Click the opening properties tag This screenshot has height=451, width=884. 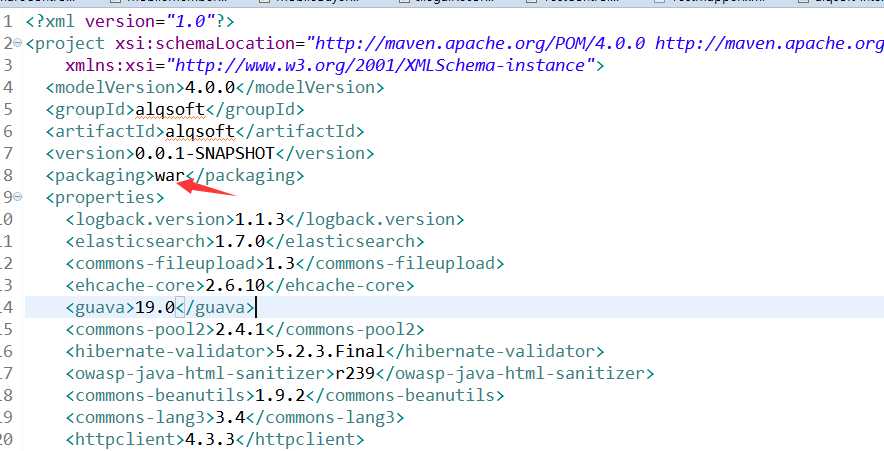[105, 197]
